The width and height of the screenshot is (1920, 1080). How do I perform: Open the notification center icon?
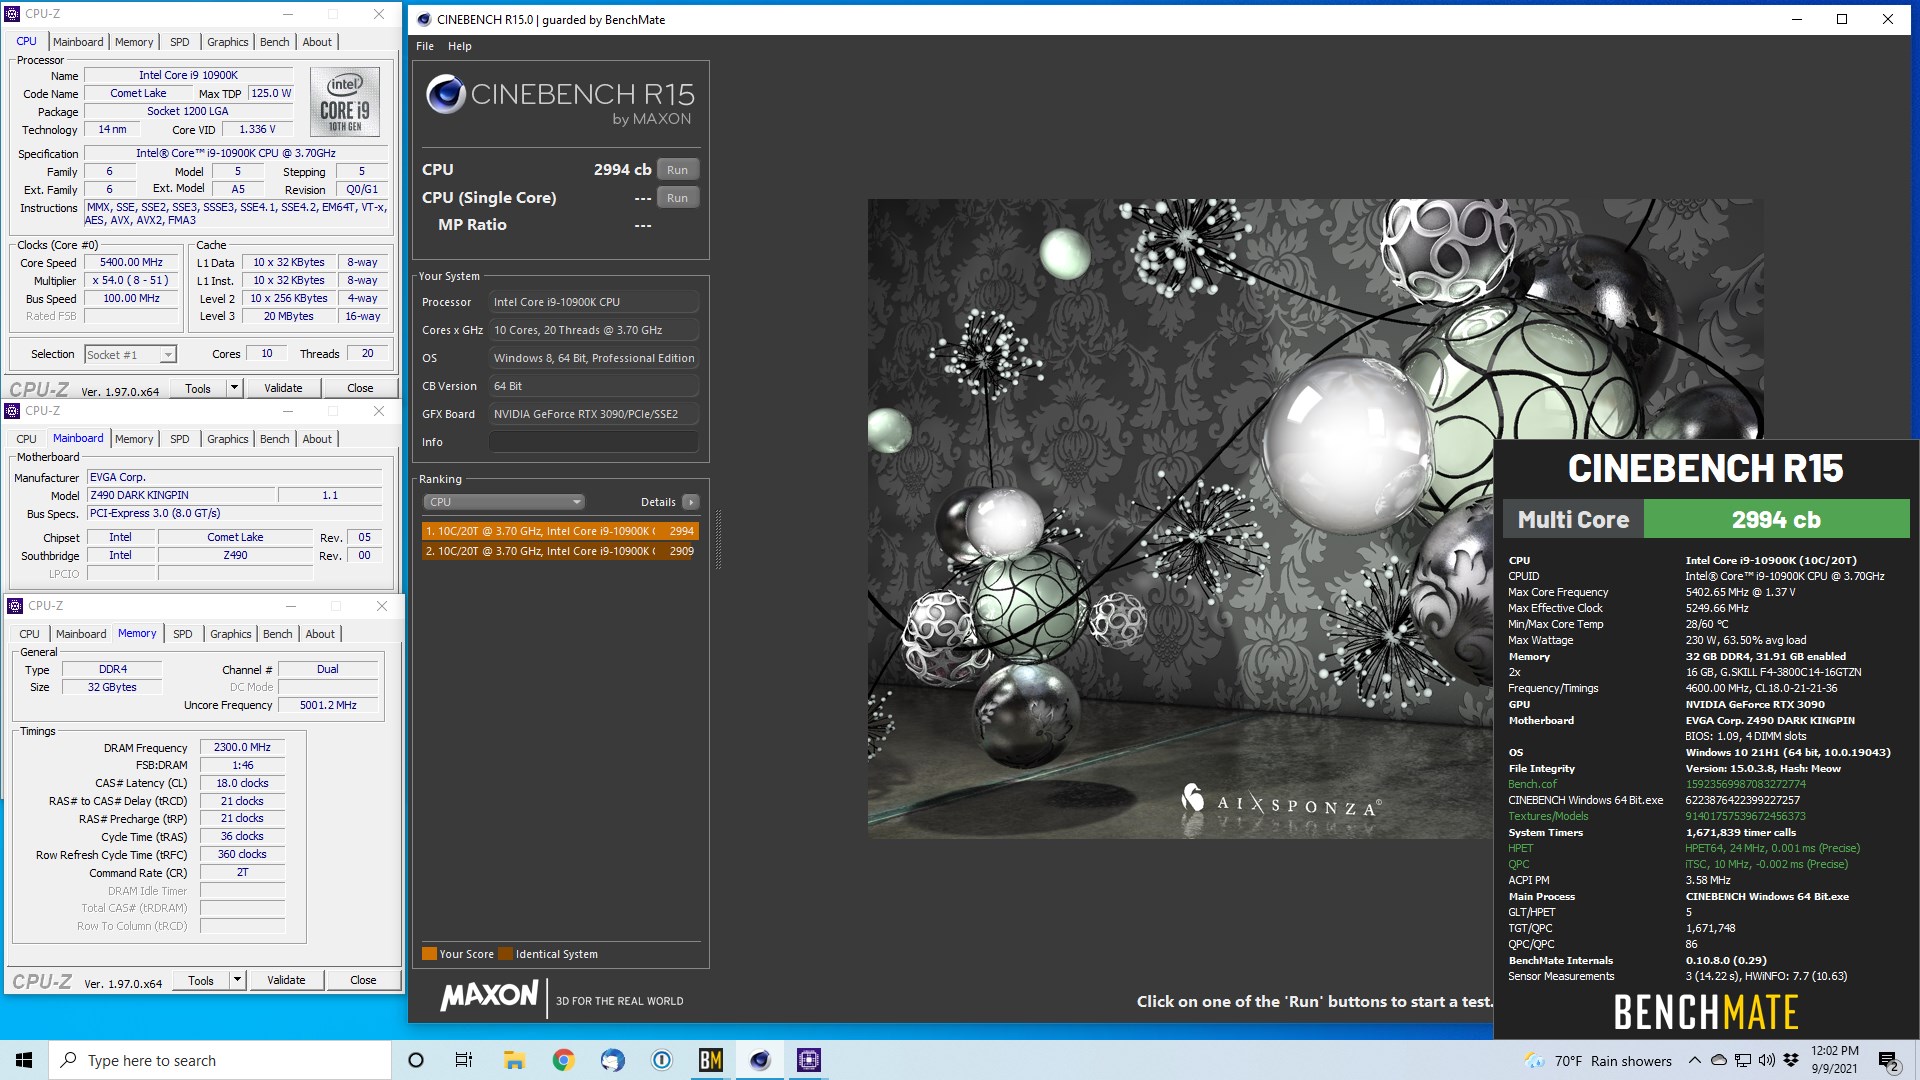[1888, 1061]
